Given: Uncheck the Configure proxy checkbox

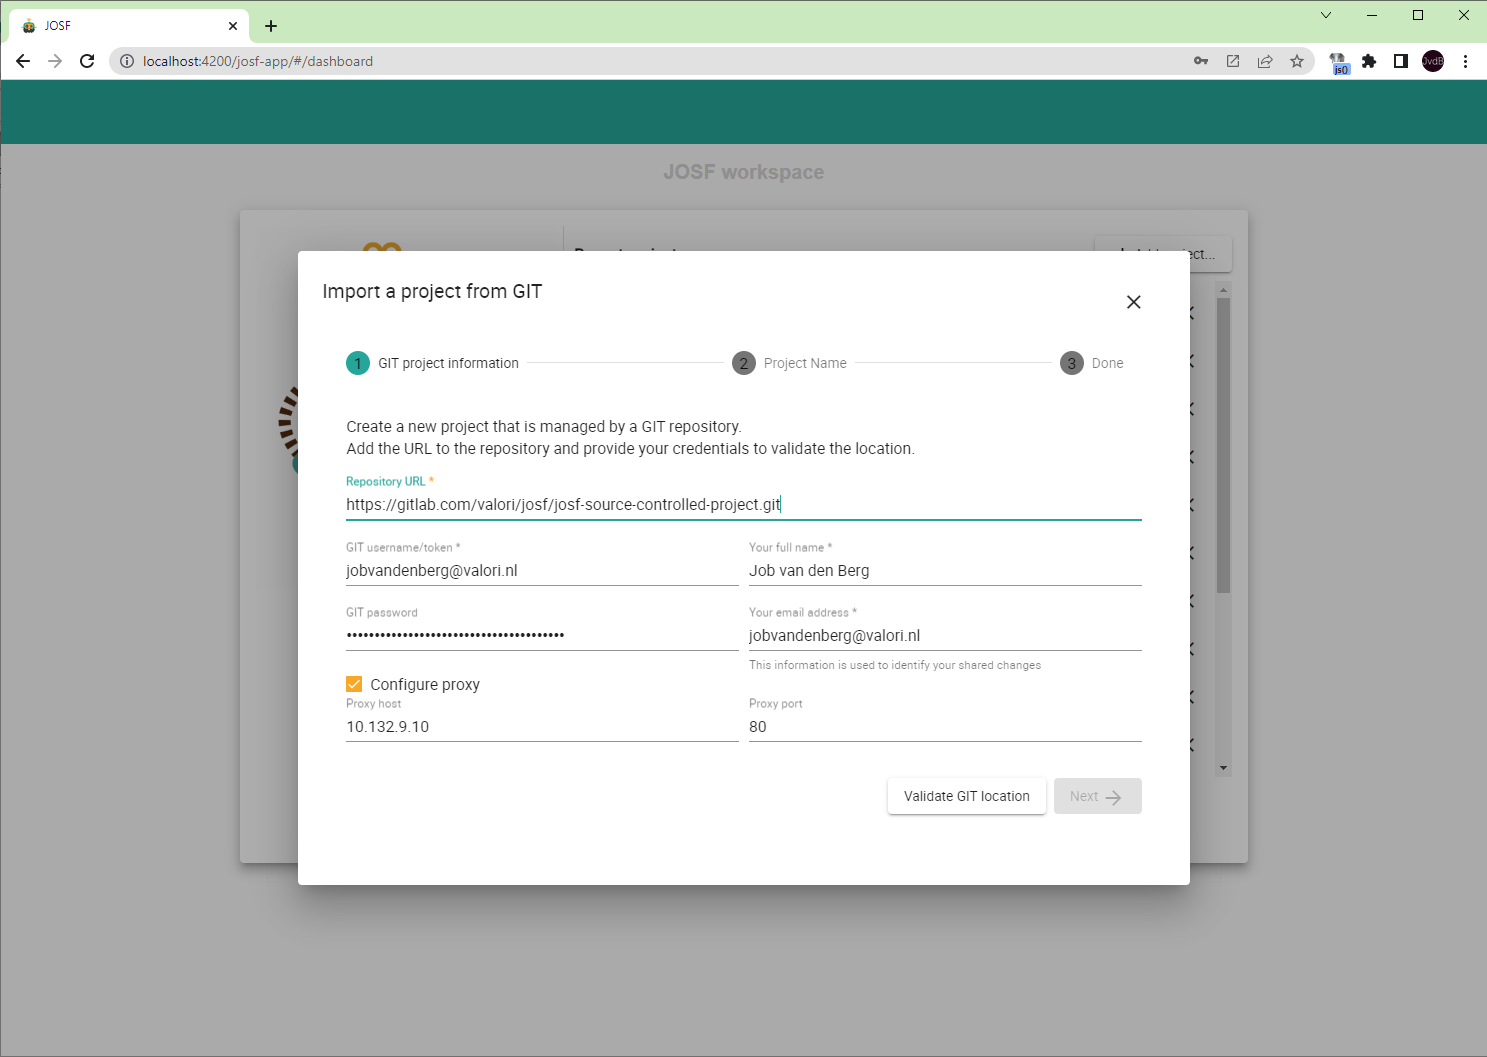Looking at the screenshot, I should pos(354,684).
